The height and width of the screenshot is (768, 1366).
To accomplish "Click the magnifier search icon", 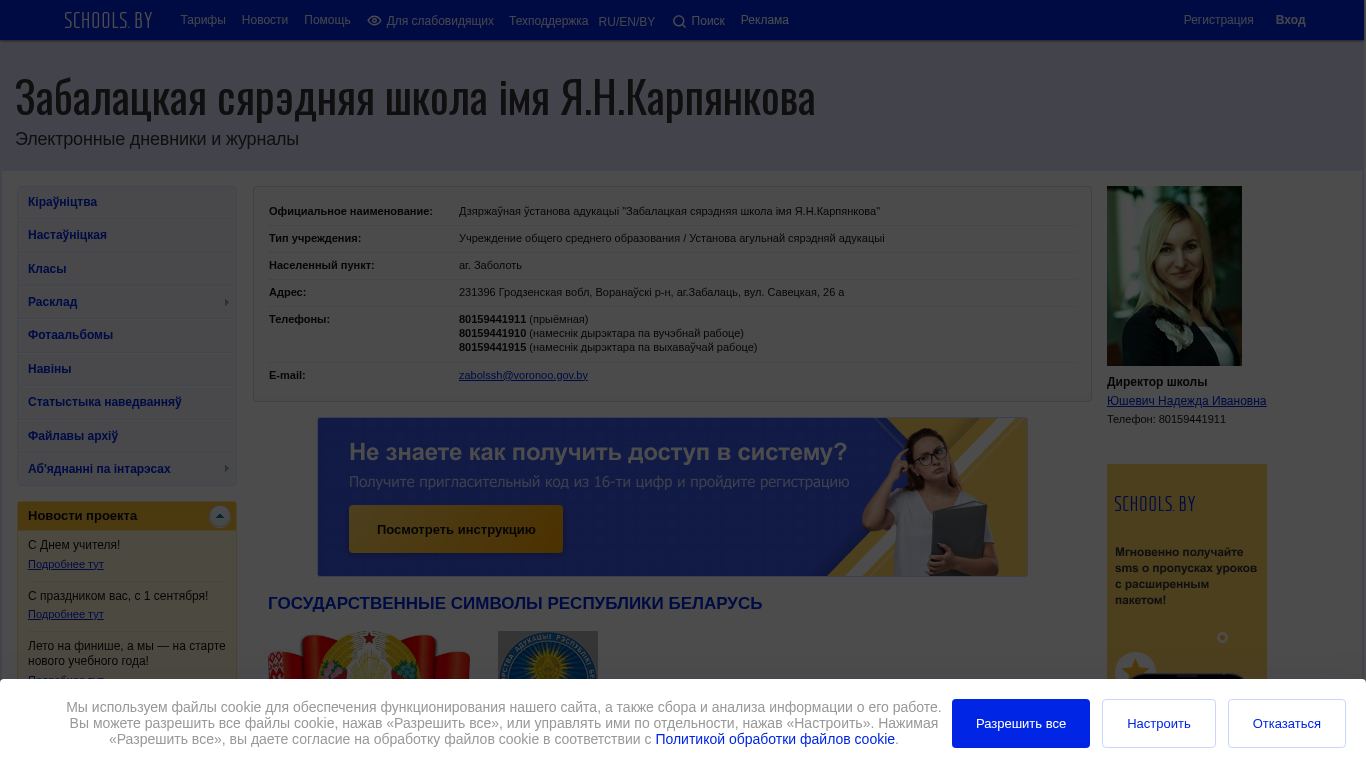I will tap(679, 21).
